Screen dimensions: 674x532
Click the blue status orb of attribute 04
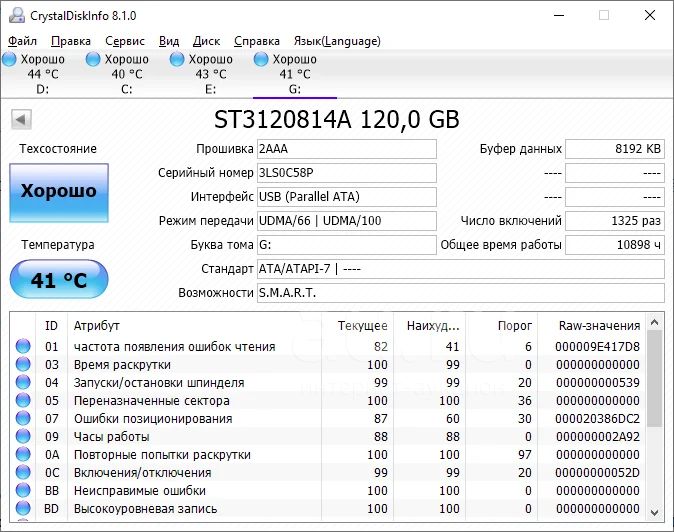pyautogui.click(x=23, y=382)
